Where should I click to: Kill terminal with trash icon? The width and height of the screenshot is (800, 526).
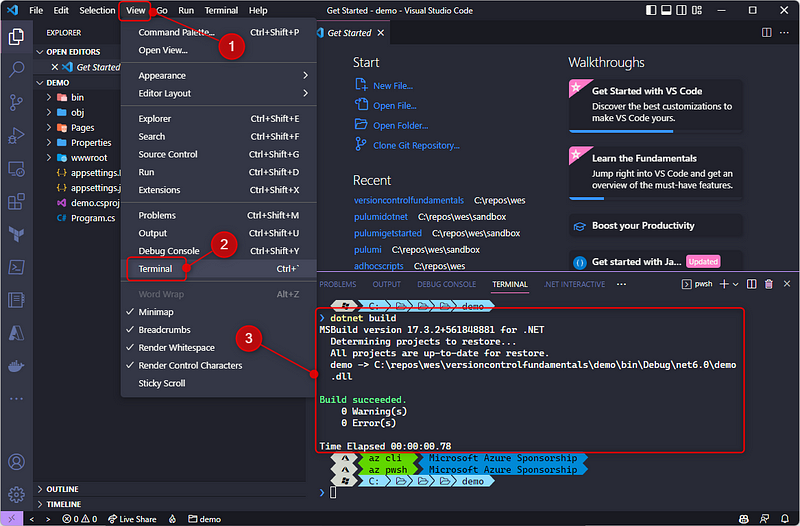point(768,284)
